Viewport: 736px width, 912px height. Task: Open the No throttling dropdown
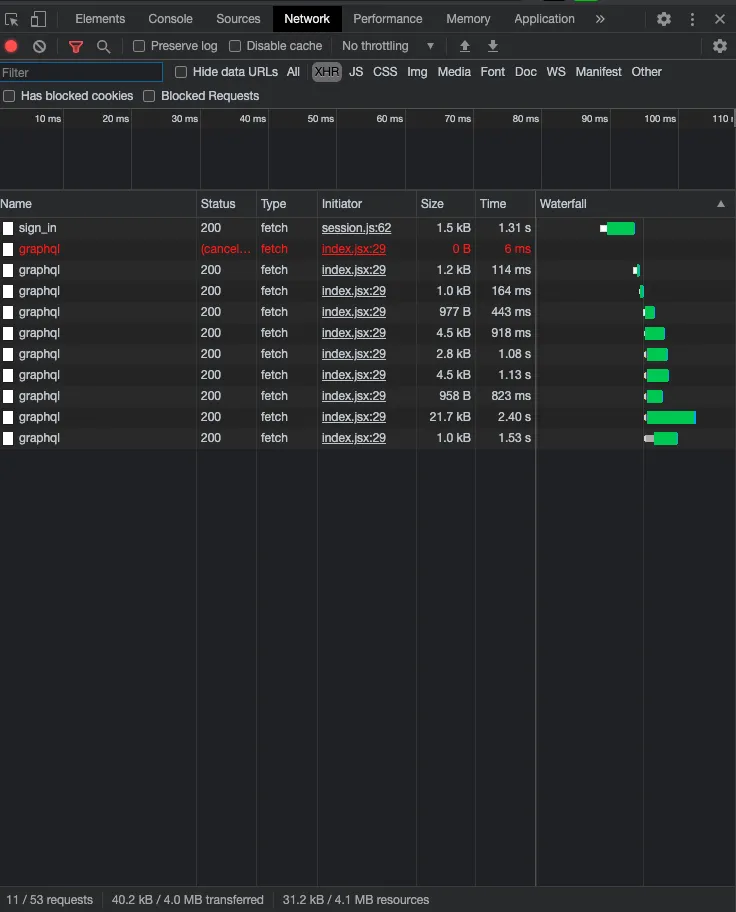tap(388, 46)
